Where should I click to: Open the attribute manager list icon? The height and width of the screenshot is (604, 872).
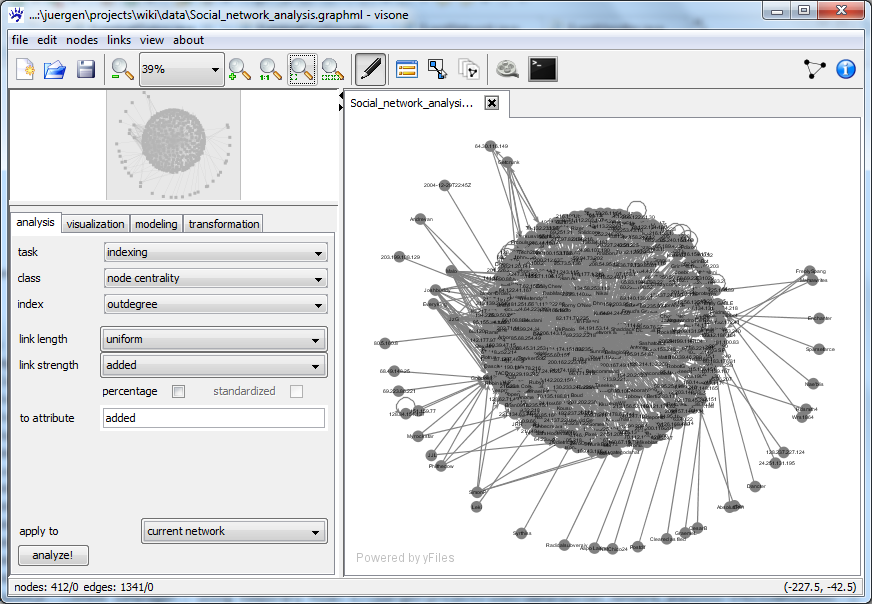coord(407,70)
